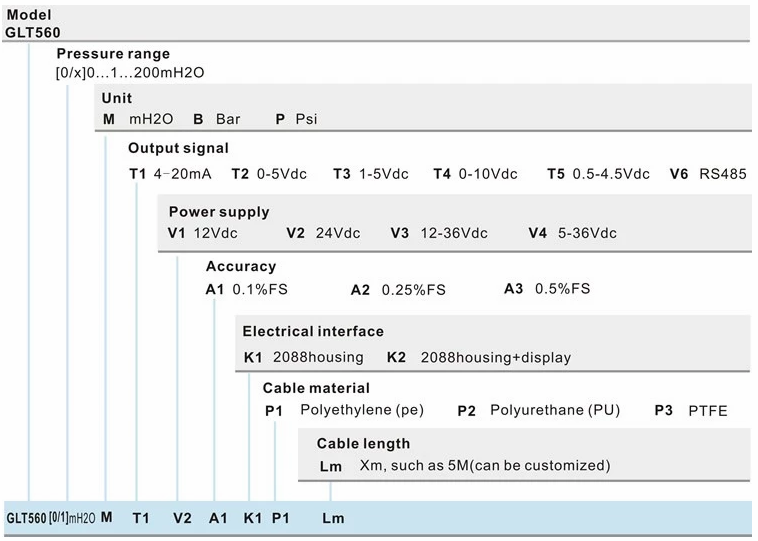This screenshot has width=758, height=541.
Task: Select the '2088housing+display' interface text
Action: (496, 358)
